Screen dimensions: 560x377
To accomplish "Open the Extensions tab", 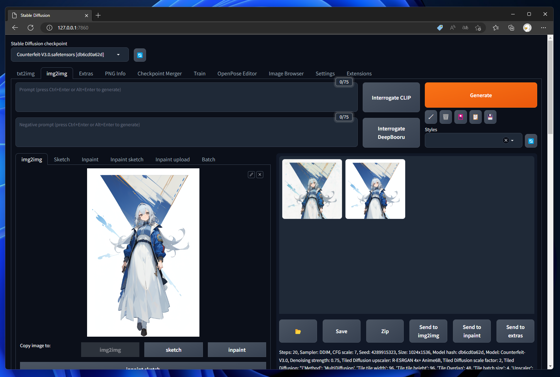I will click(x=359, y=74).
